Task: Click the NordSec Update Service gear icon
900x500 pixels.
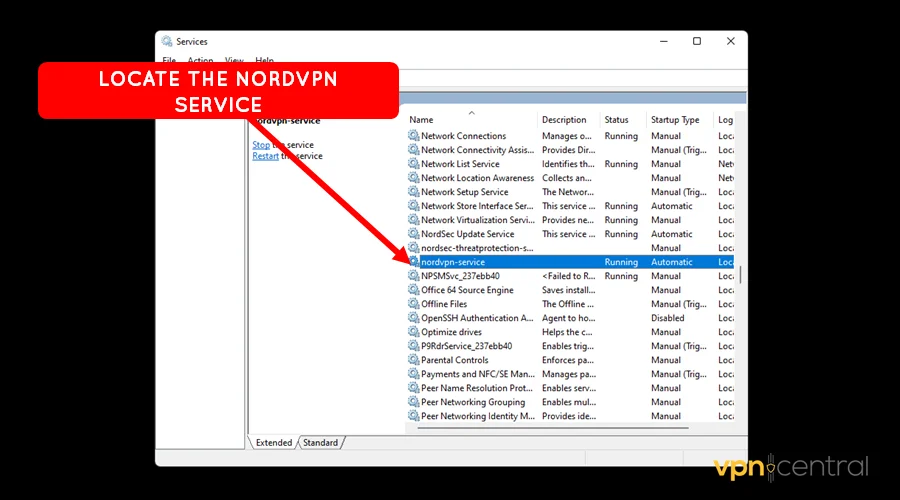Action: tap(413, 234)
